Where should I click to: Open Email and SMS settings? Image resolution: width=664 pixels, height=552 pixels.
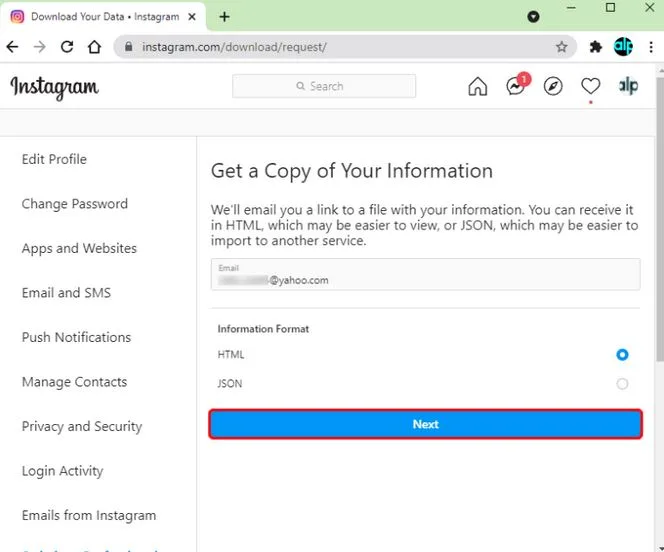point(66,293)
